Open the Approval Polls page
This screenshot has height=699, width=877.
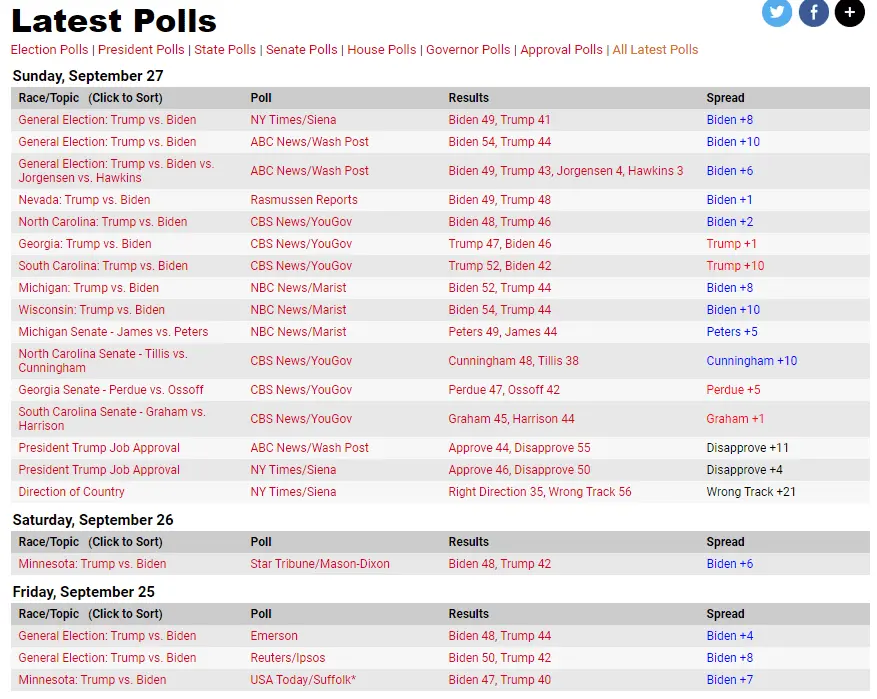click(x=561, y=50)
